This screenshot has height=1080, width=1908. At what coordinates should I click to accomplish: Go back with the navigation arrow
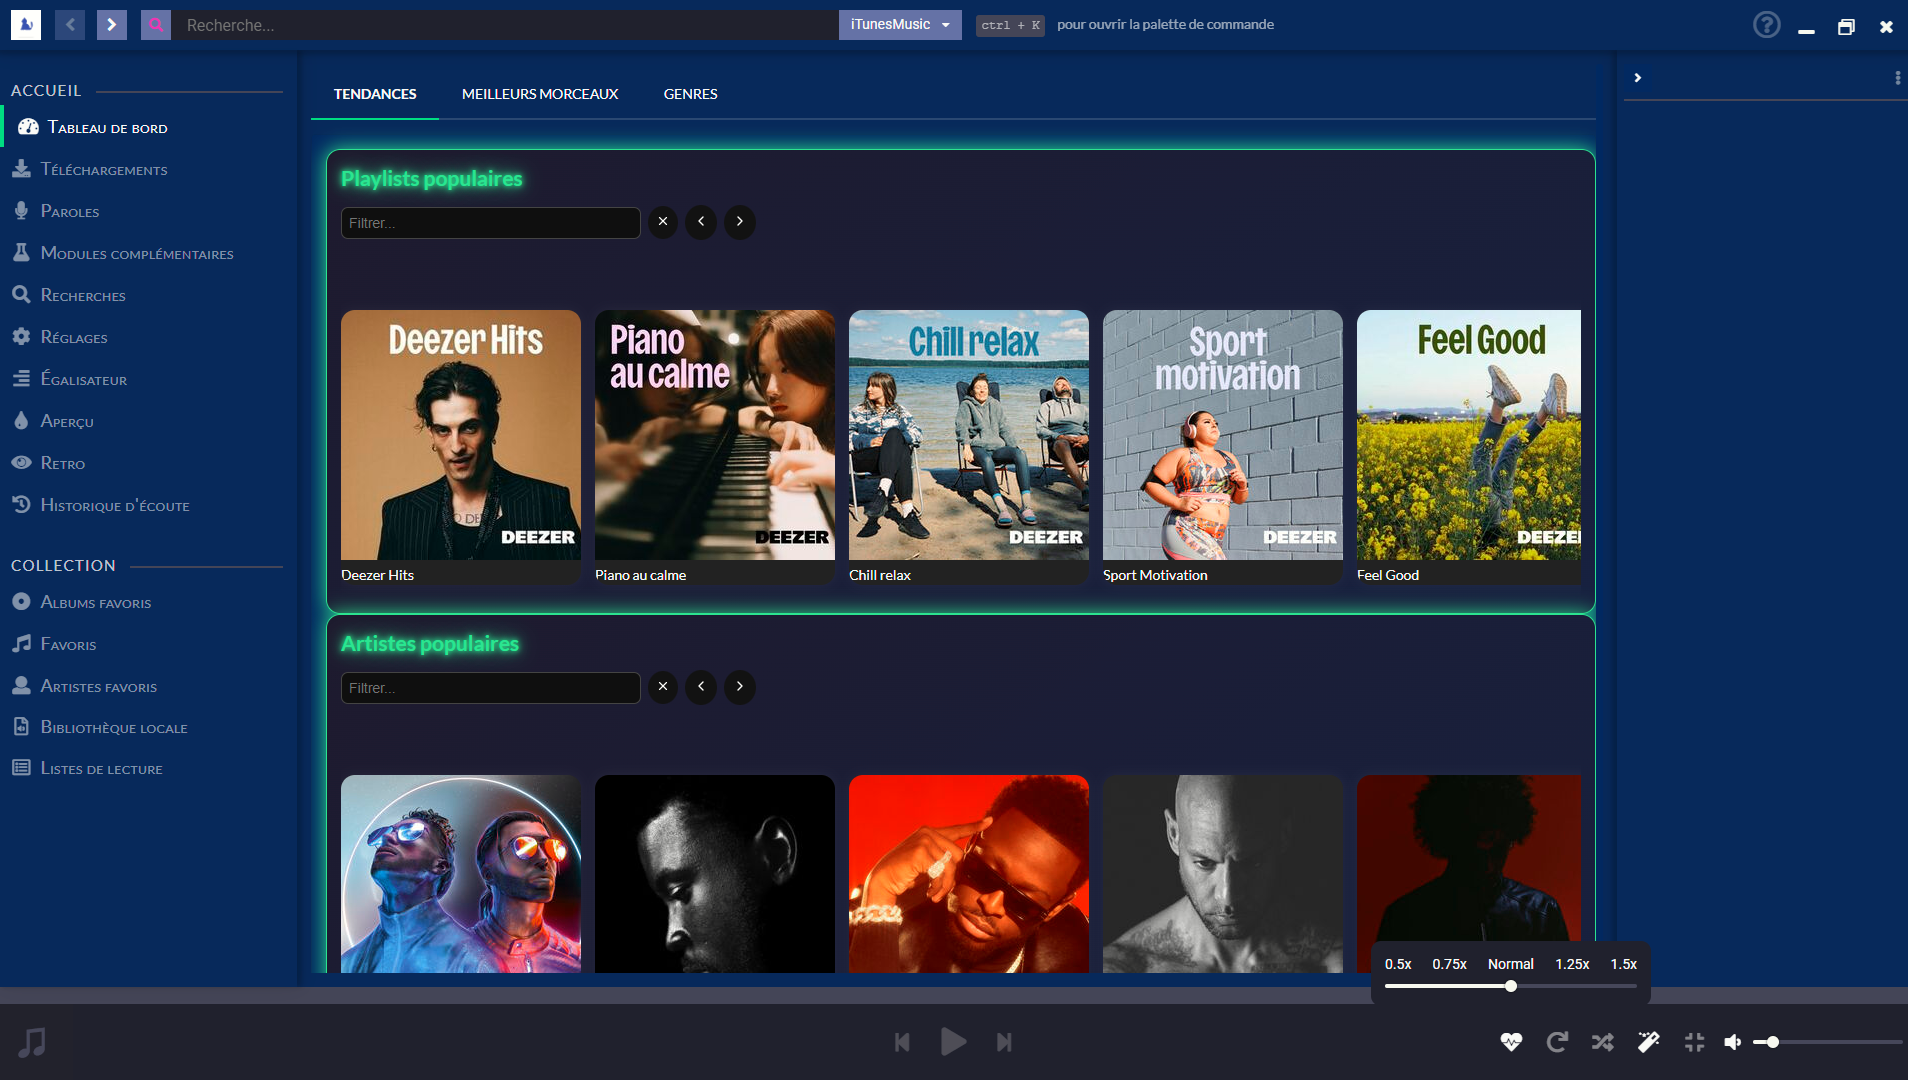click(70, 25)
